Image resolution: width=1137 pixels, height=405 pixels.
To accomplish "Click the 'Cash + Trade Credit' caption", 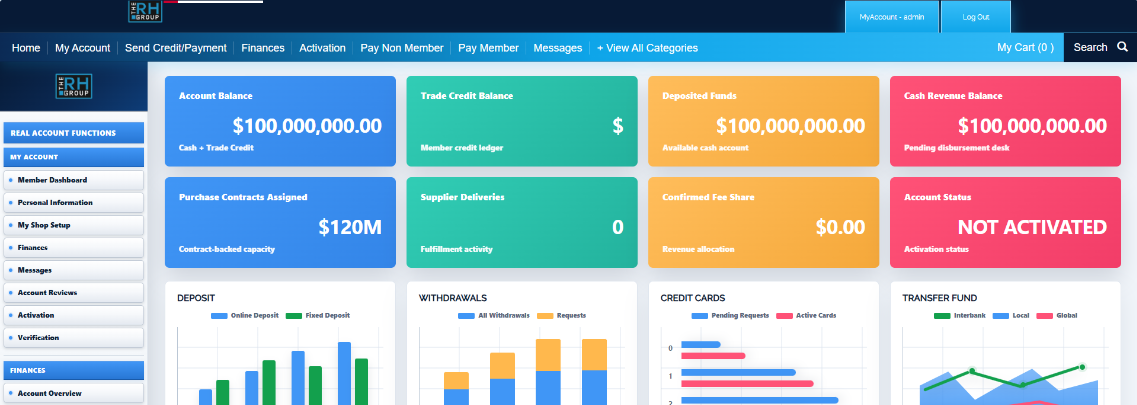I will click(216, 148).
